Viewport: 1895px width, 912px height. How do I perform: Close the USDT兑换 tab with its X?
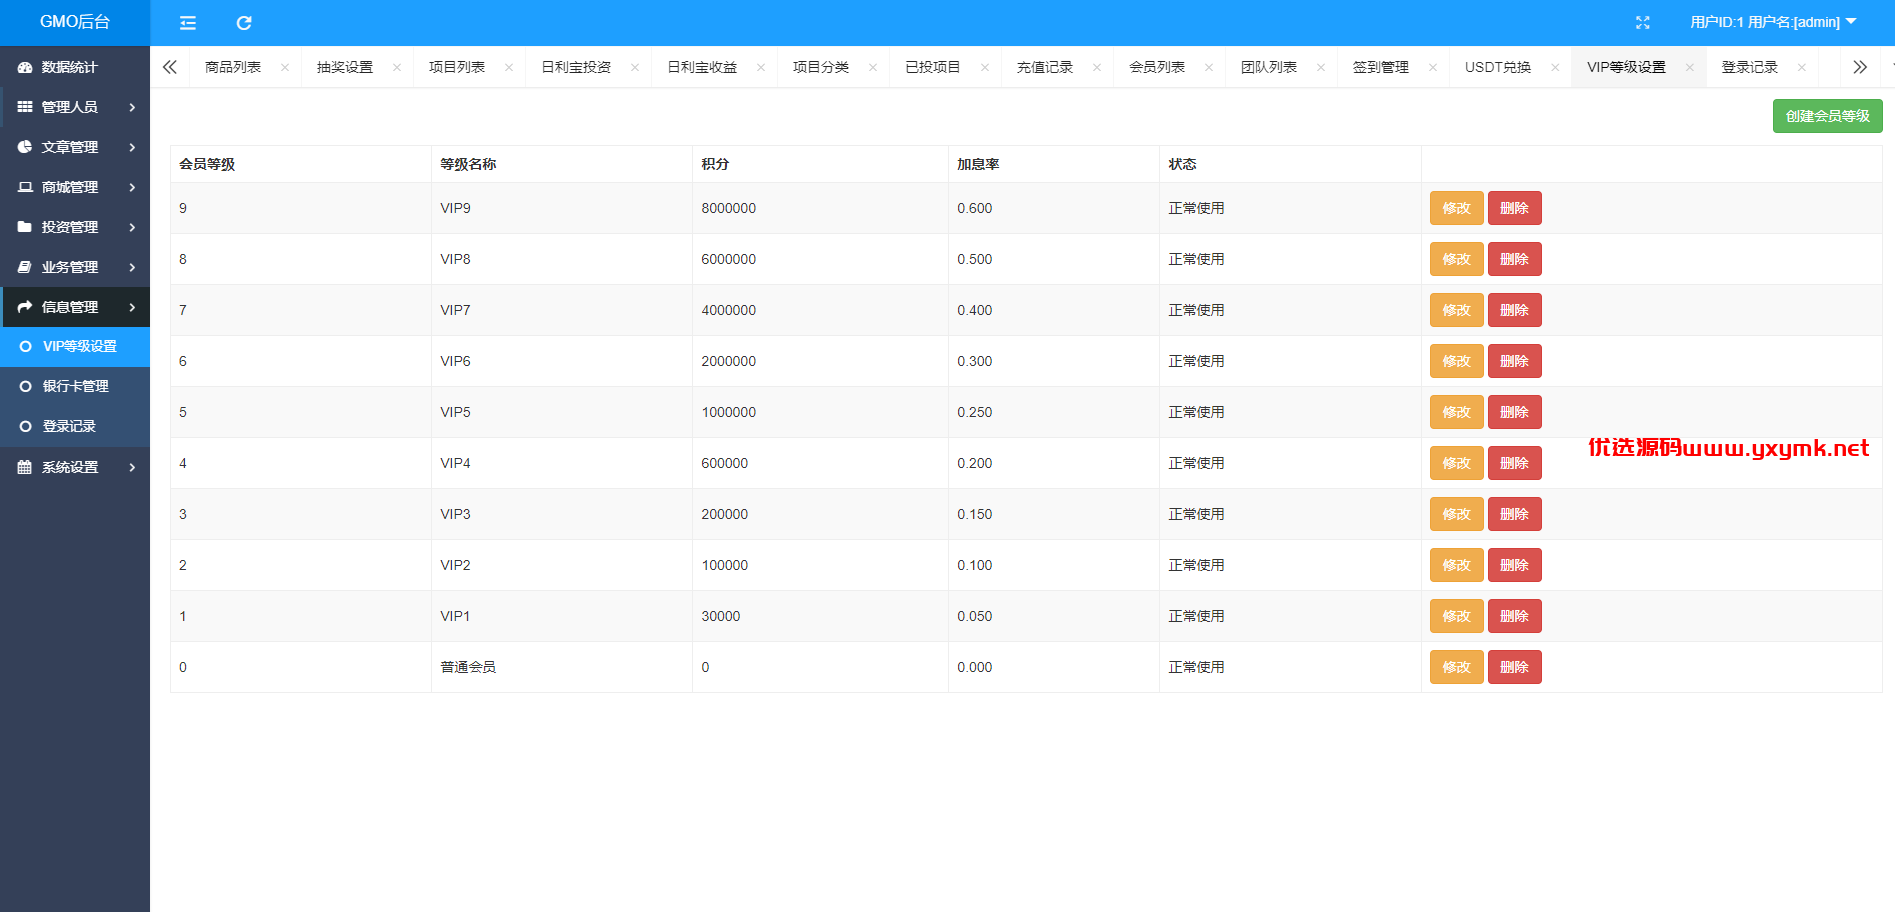point(1555,67)
